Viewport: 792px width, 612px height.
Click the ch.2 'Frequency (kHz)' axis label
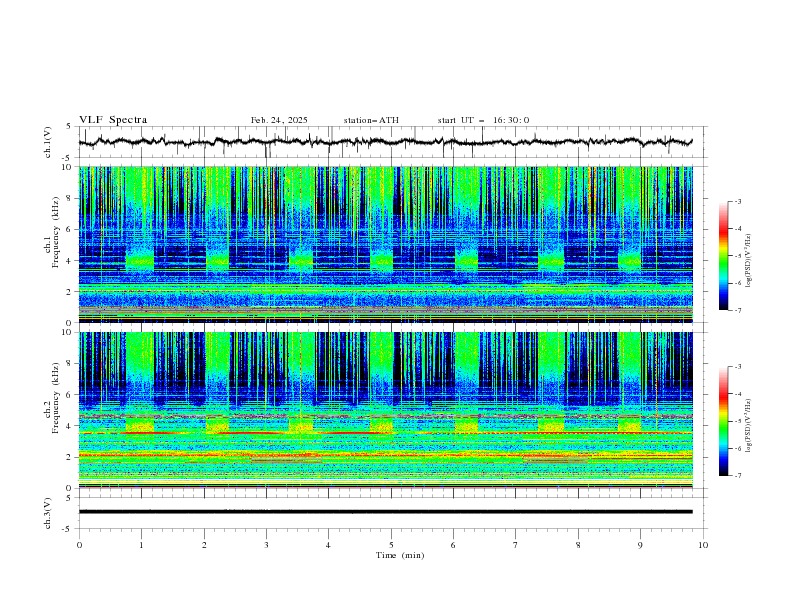click(55, 398)
